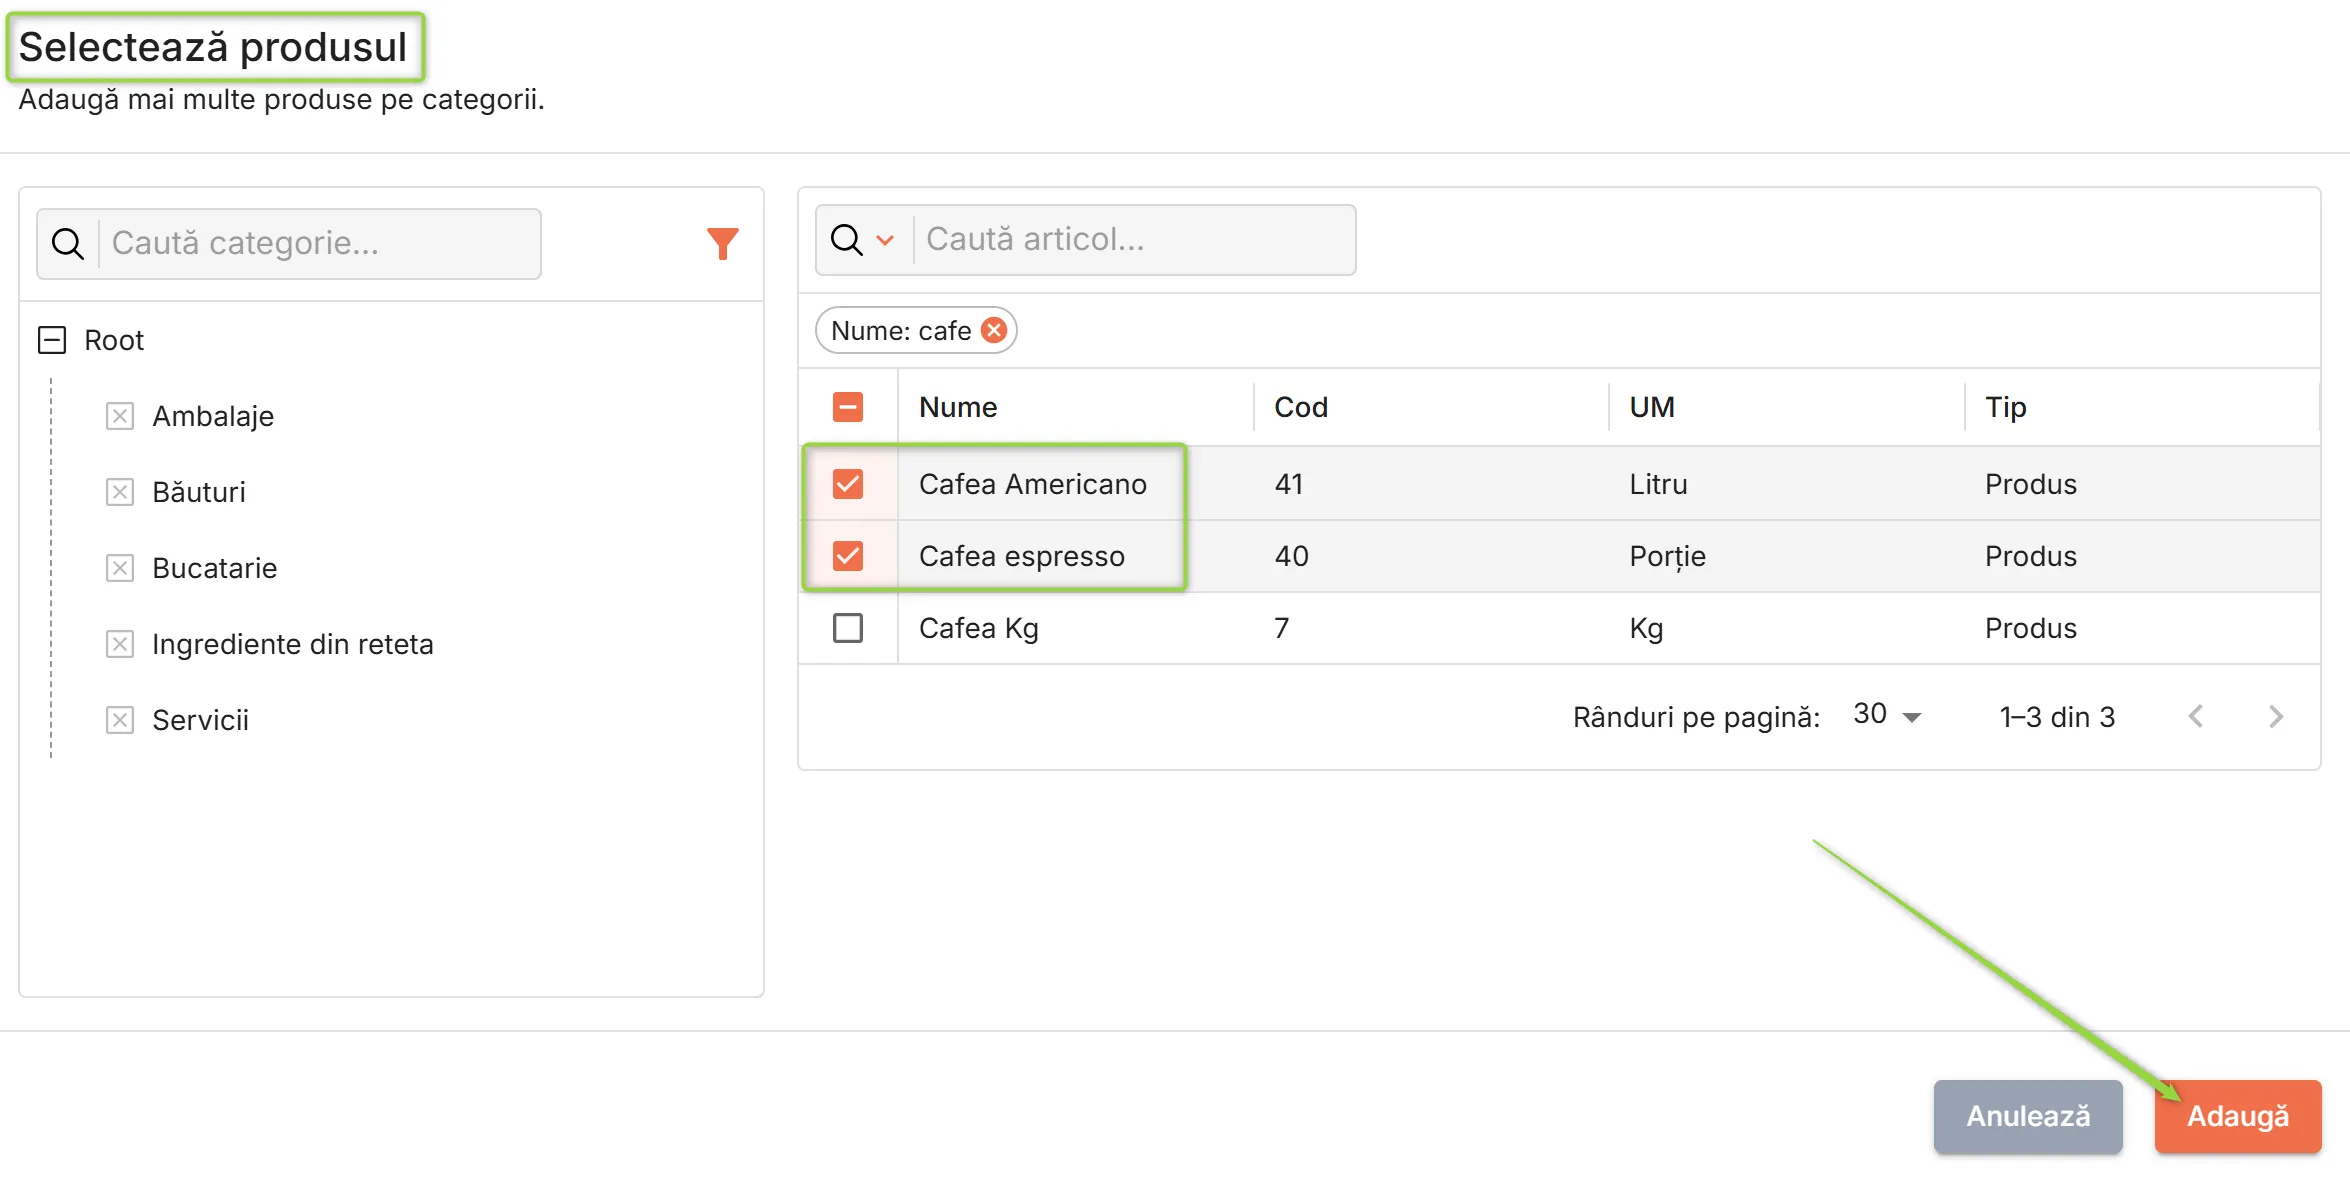2350x1178 pixels.
Task: Go to previous page arrow
Action: click(2196, 716)
